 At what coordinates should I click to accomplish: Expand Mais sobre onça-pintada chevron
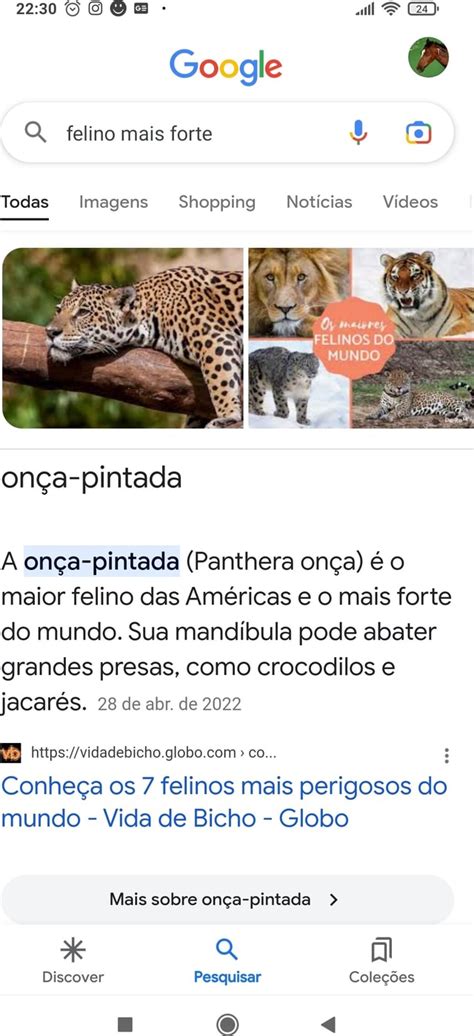[x=334, y=899]
